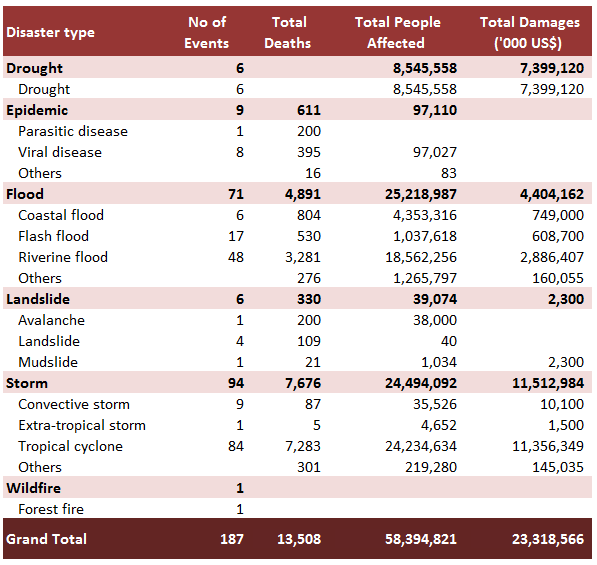The width and height of the screenshot is (597, 565).
Task: Click the Epidemic Others affected value 83
Action: pyautogui.click(x=449, y=173)
